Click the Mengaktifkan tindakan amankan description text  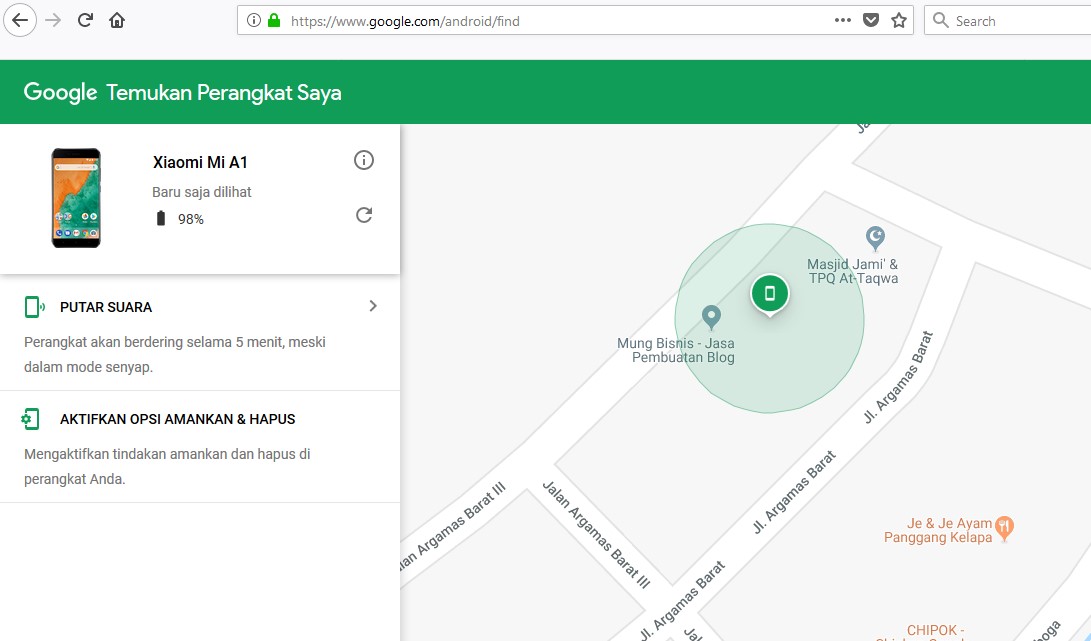[167, 466]
